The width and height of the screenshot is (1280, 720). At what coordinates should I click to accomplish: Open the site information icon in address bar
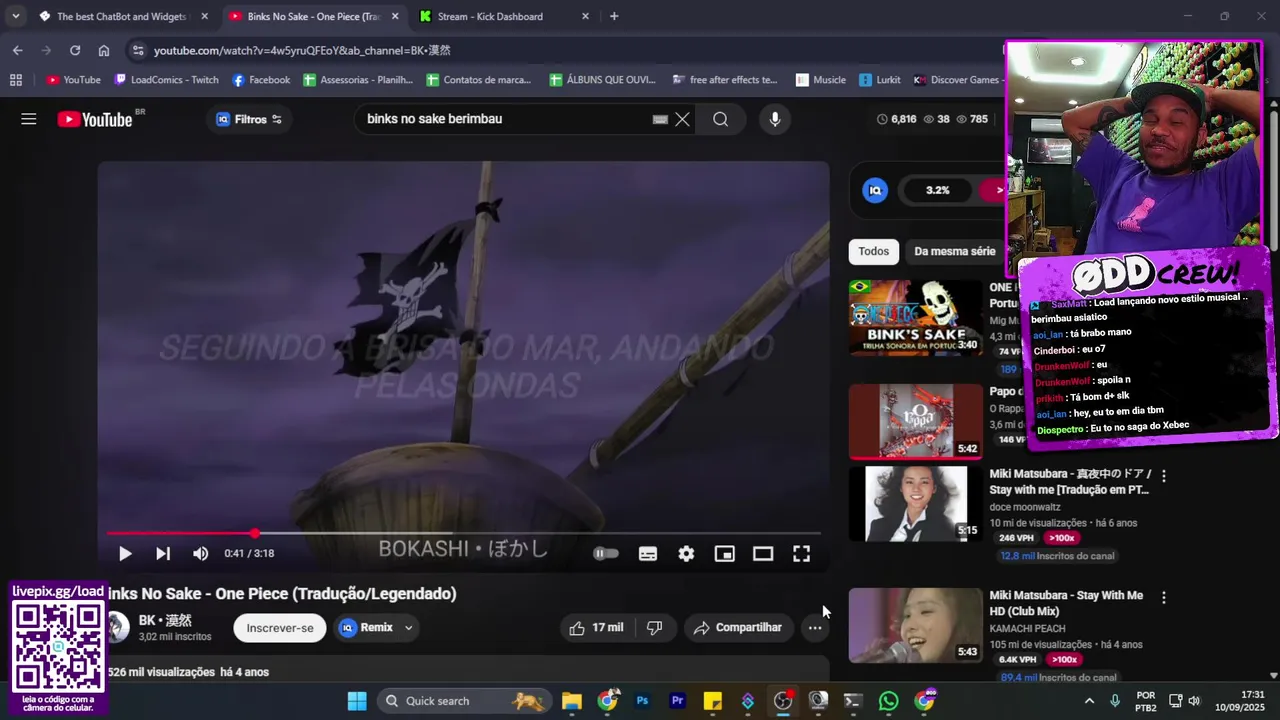137,50
